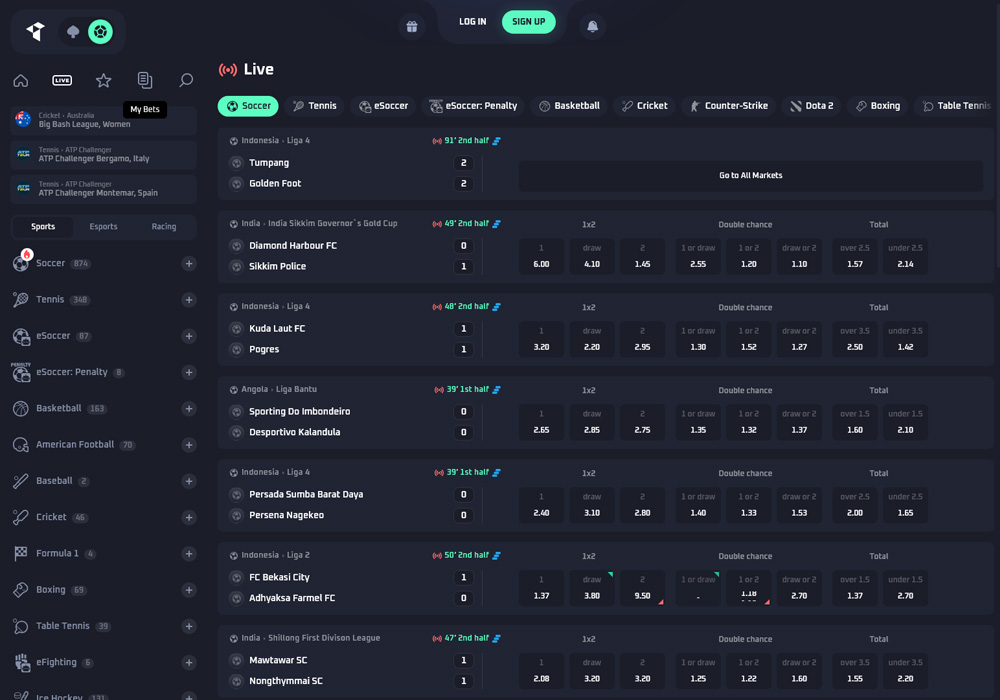Click the notifications bell icon
Screen dimensions: 1000x700
point(592,25)
